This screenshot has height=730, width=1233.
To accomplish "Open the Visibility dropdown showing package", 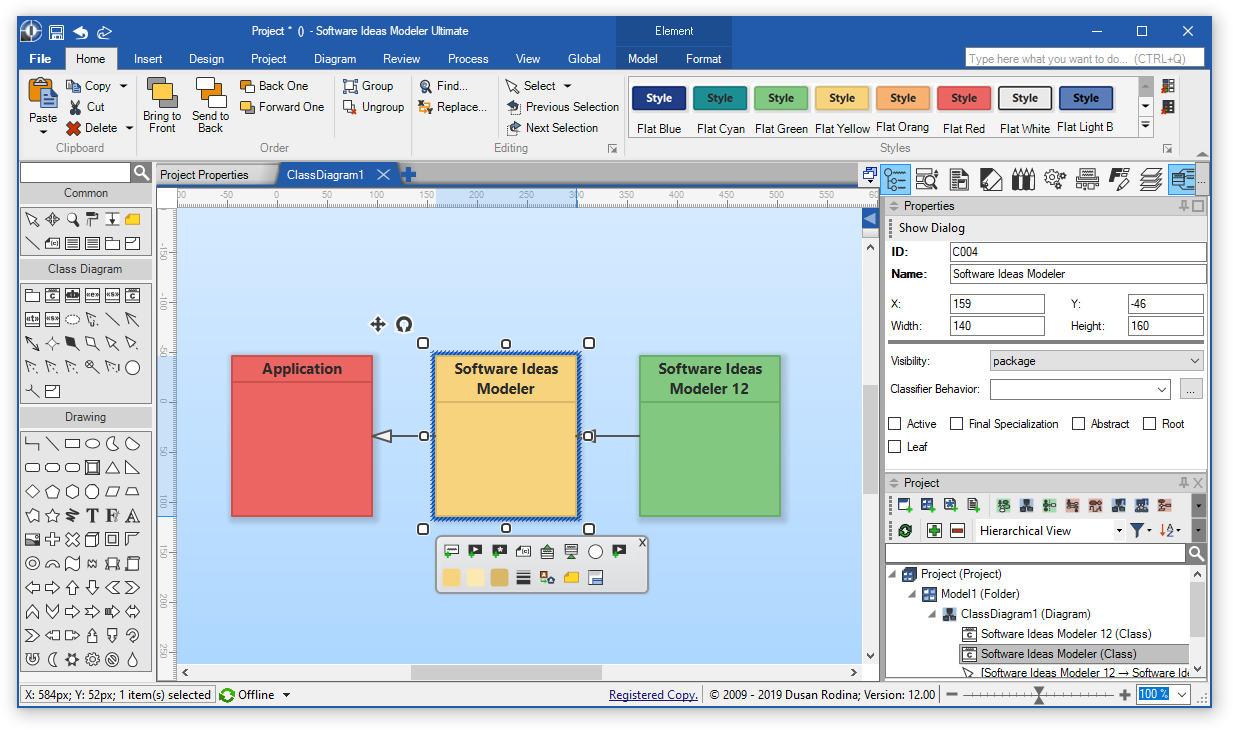I will [1097, 361].
